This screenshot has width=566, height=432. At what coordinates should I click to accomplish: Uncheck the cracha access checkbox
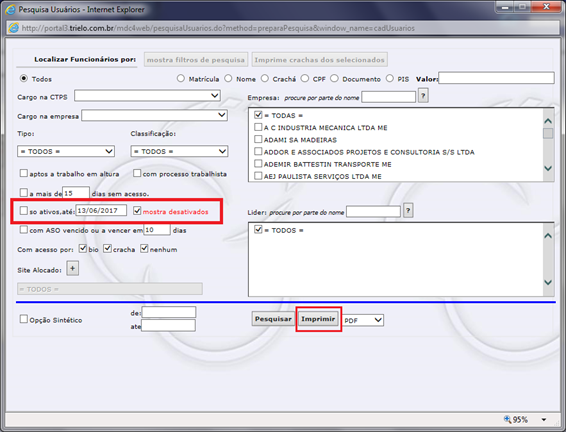107,248
